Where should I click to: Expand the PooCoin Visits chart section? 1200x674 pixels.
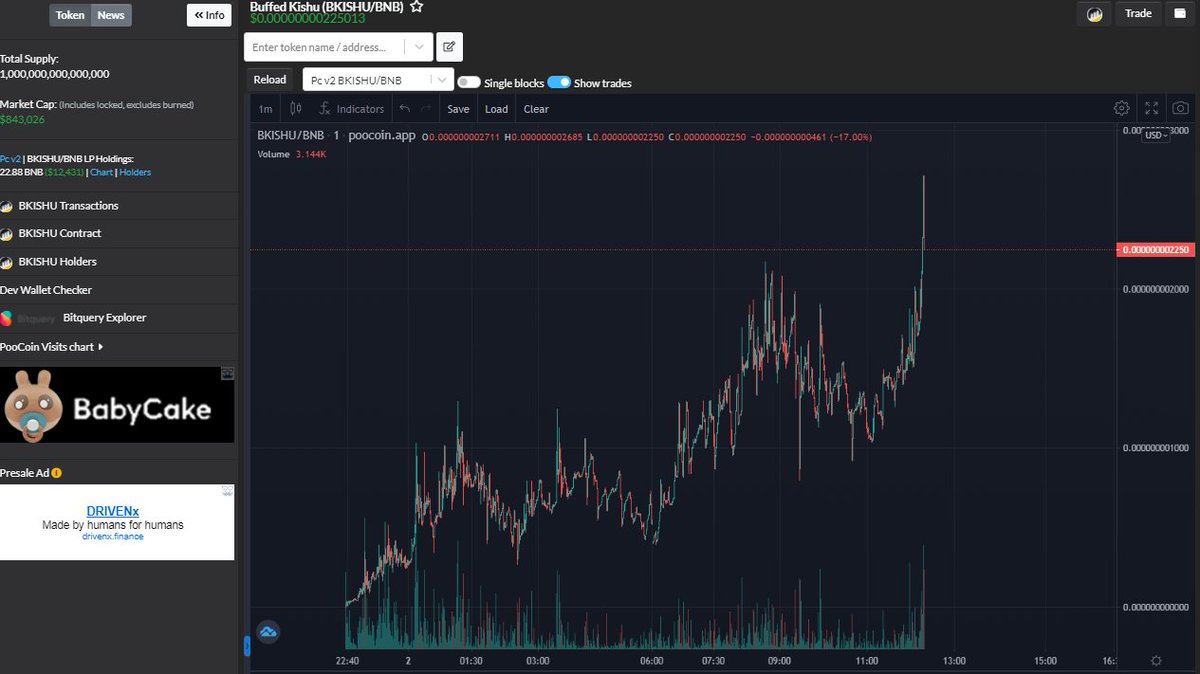coord(52,347)
